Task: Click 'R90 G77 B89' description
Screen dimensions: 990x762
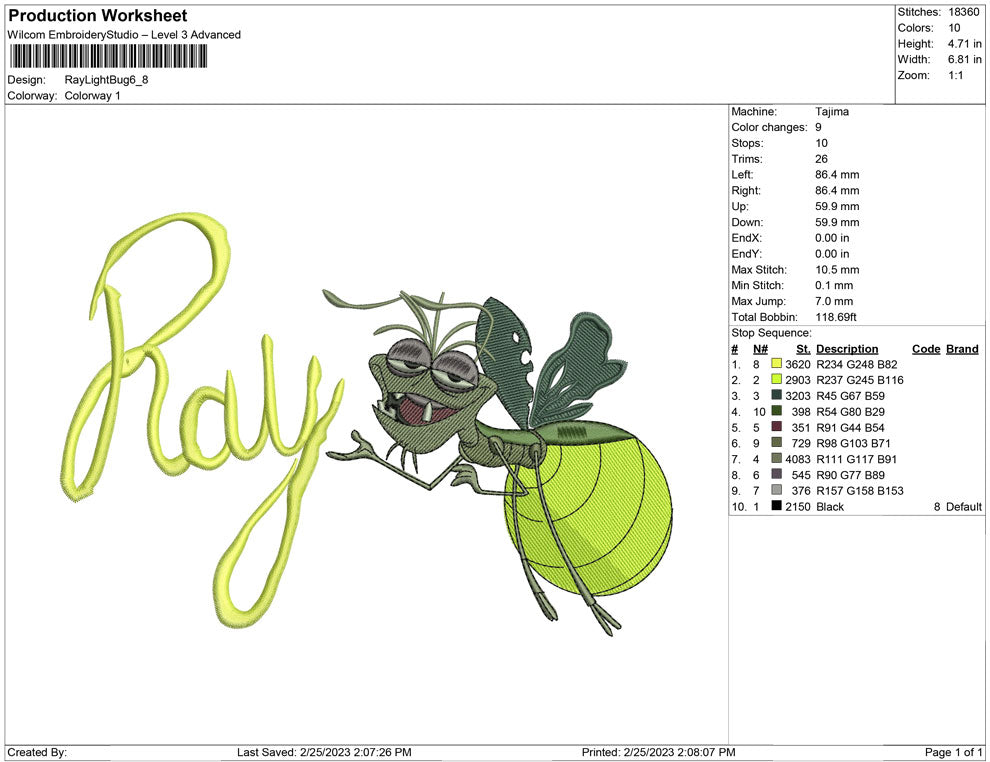Action: point(850,475)
